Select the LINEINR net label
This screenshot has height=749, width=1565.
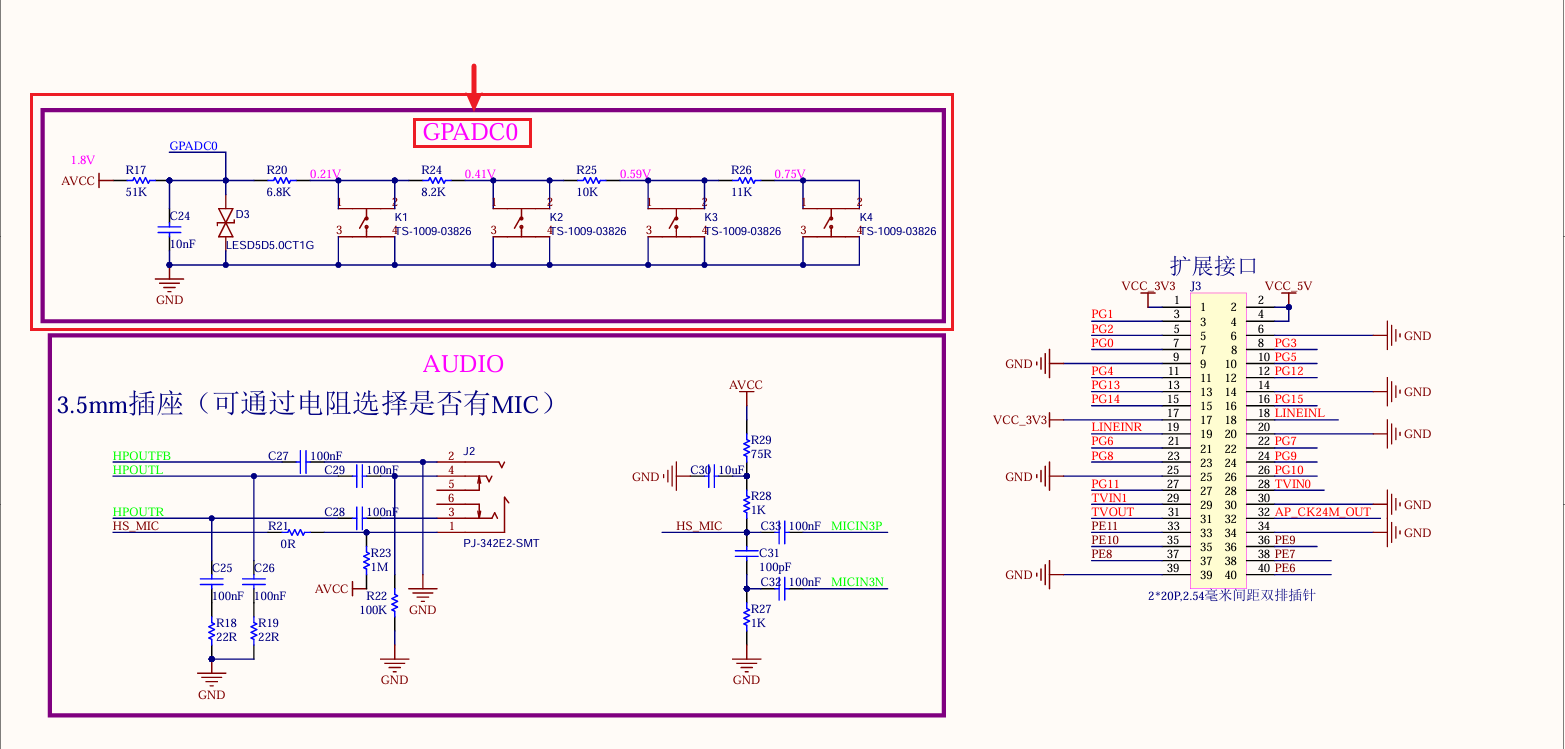[1116, 427]
